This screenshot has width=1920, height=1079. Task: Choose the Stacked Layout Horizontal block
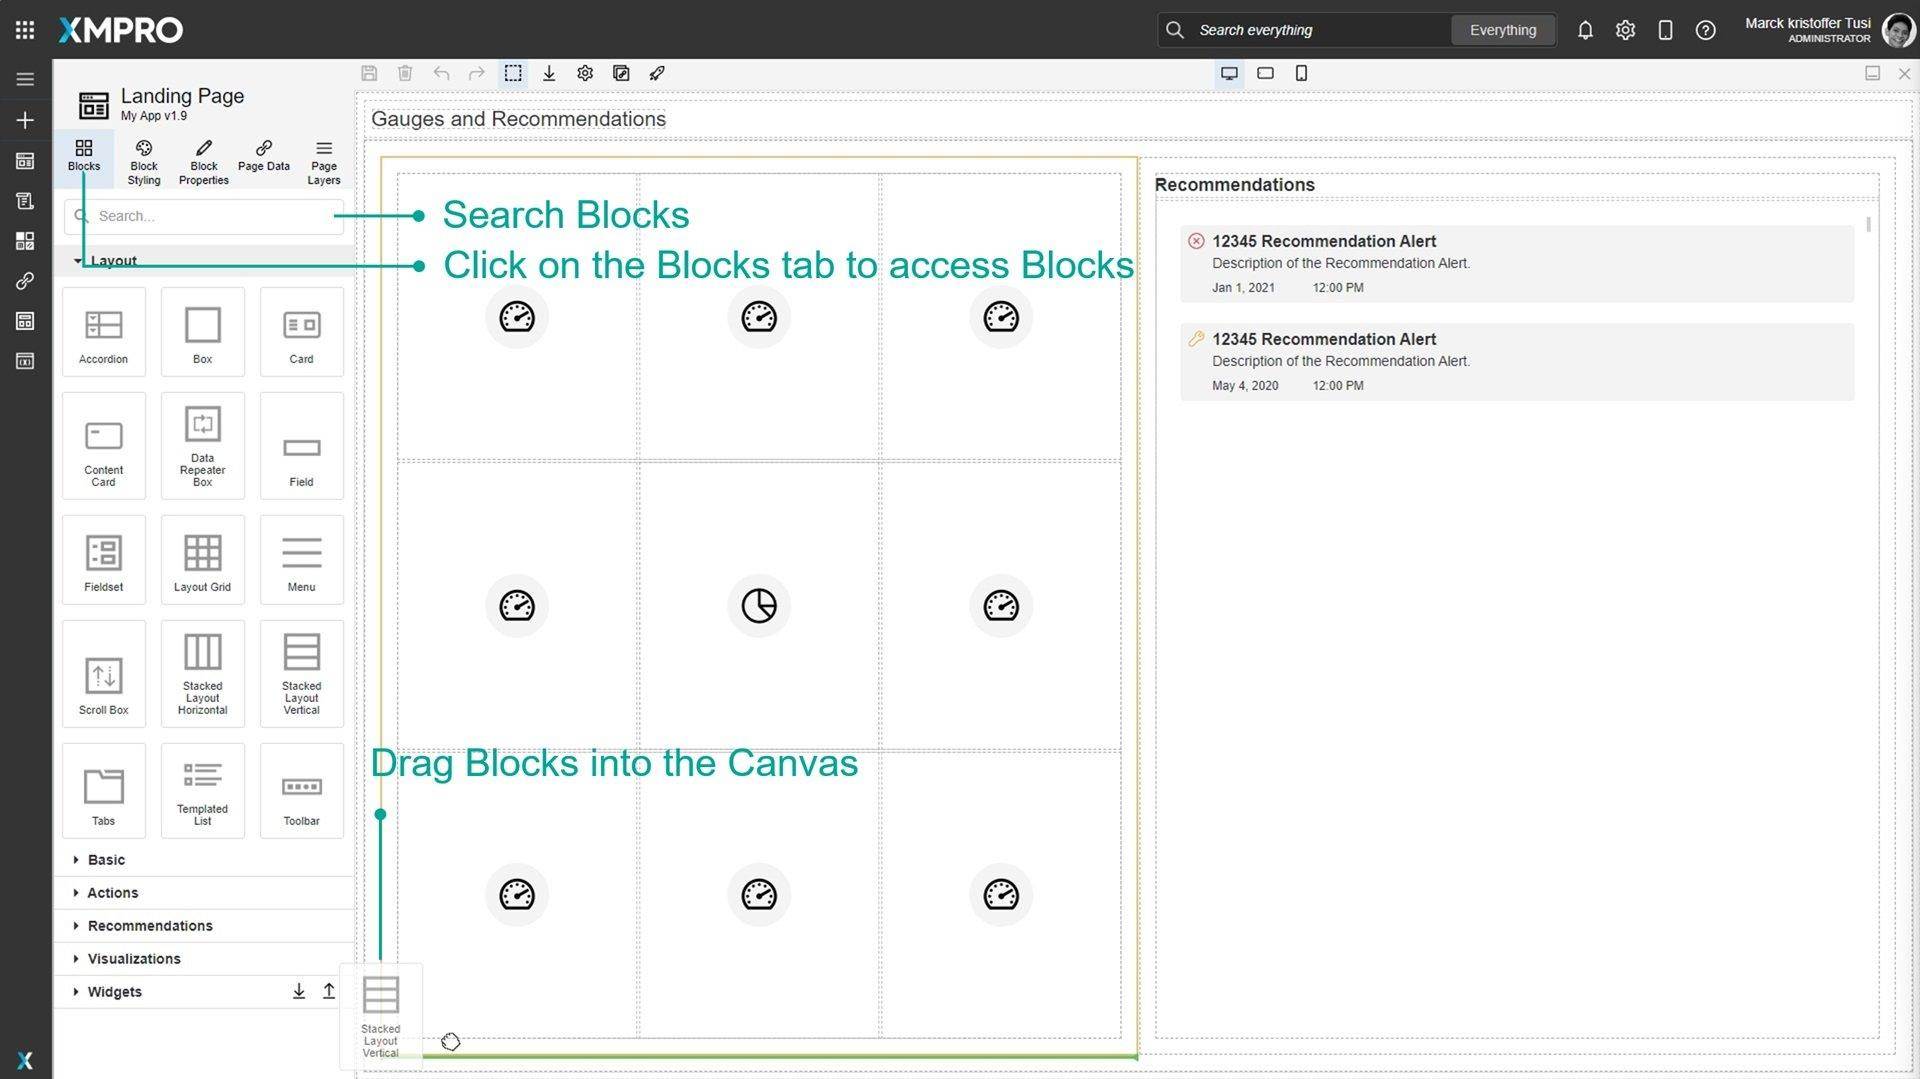[202, 672]
